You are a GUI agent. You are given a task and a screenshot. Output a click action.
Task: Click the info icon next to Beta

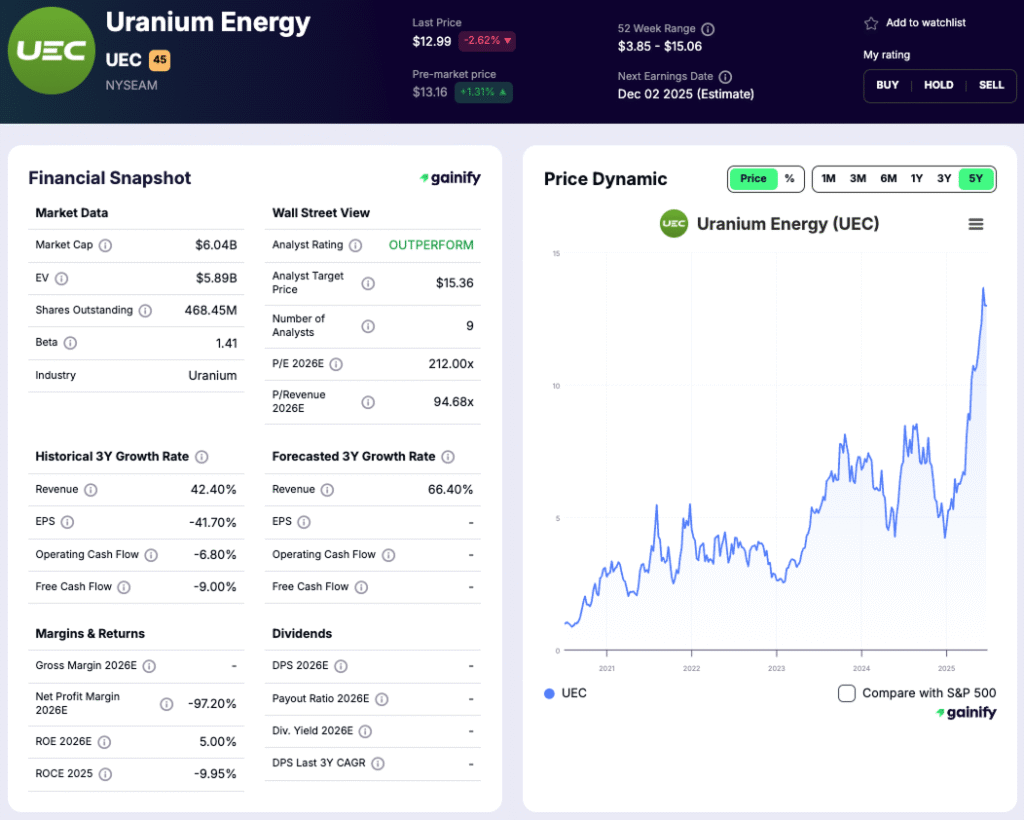point(70,343)
